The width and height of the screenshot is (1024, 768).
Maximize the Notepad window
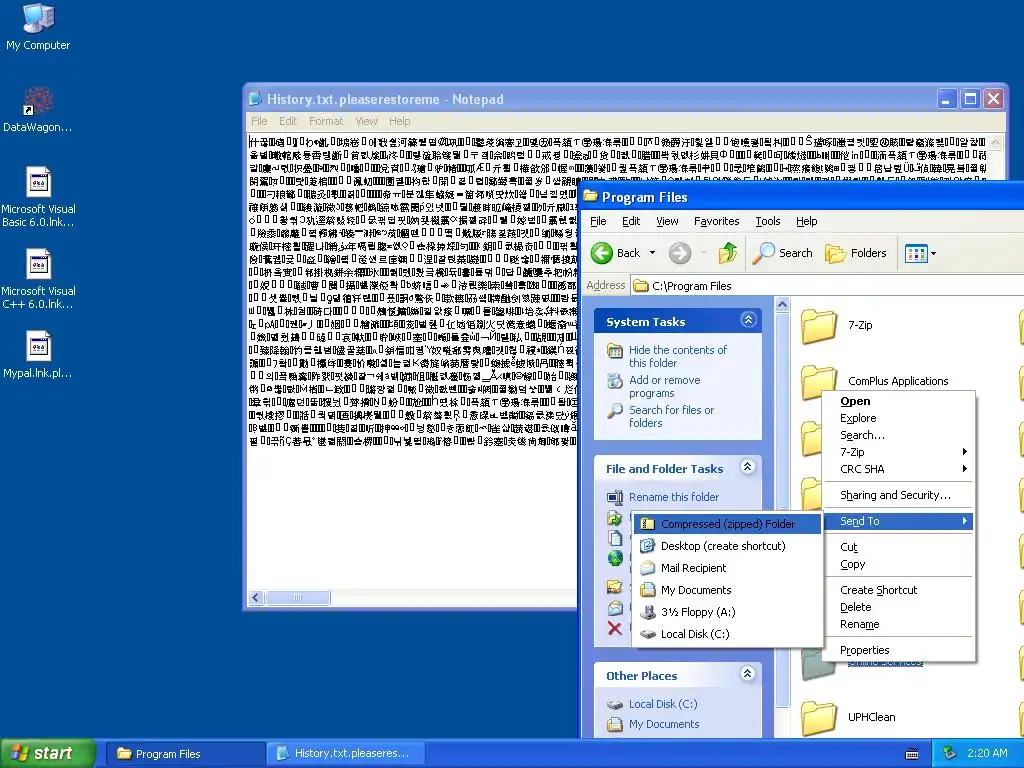(x=970, y=99)
